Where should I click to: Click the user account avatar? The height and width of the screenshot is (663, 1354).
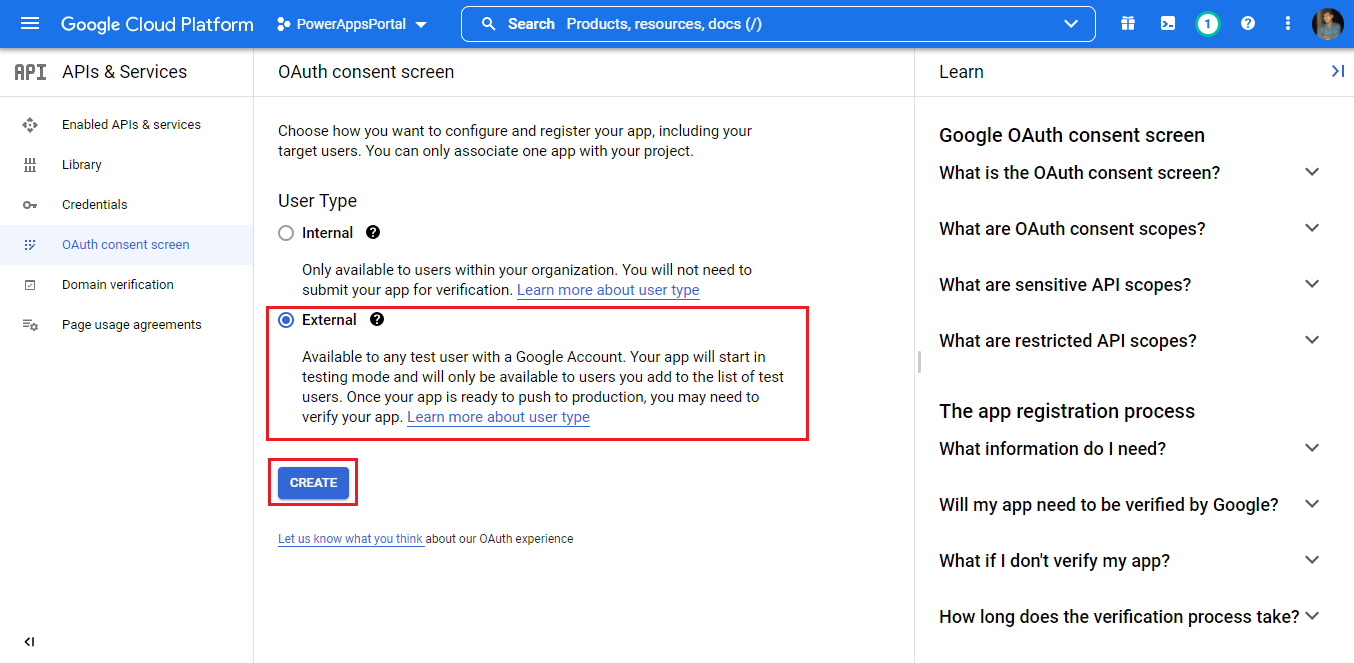click(x=1328, y=24)
